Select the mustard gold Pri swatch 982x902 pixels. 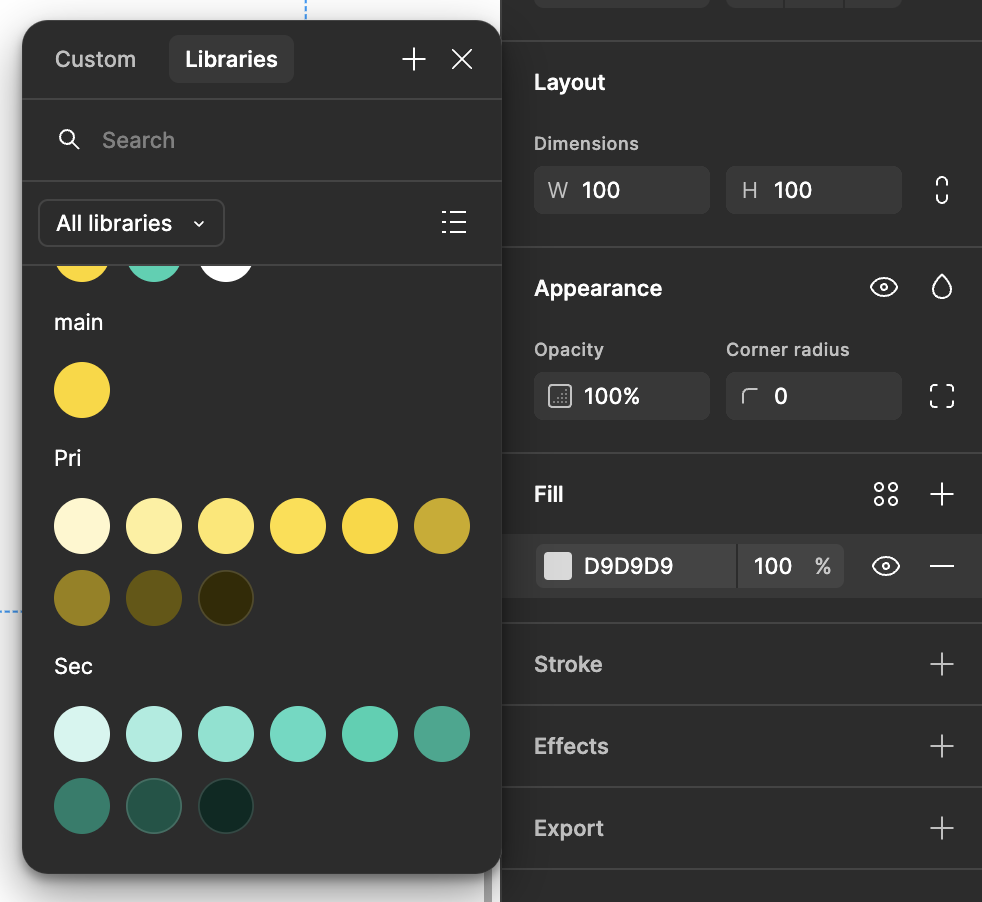[442, 526]
